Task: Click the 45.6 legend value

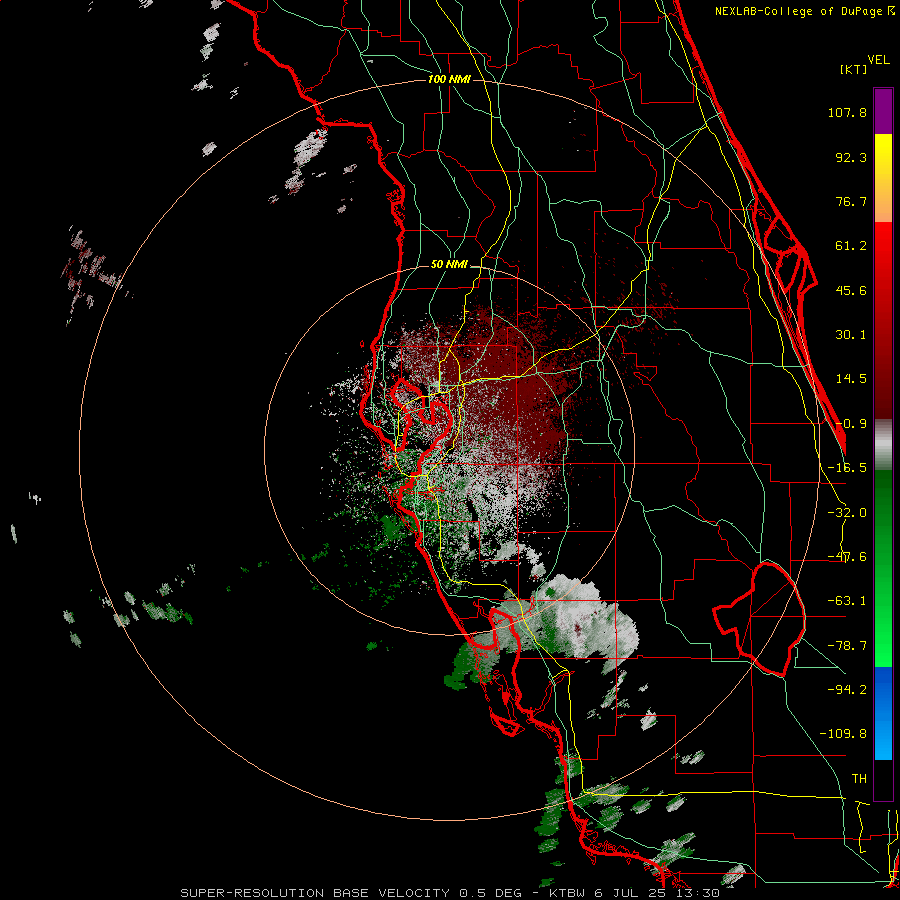Action: pyautogui.click(x=851, y=290)
